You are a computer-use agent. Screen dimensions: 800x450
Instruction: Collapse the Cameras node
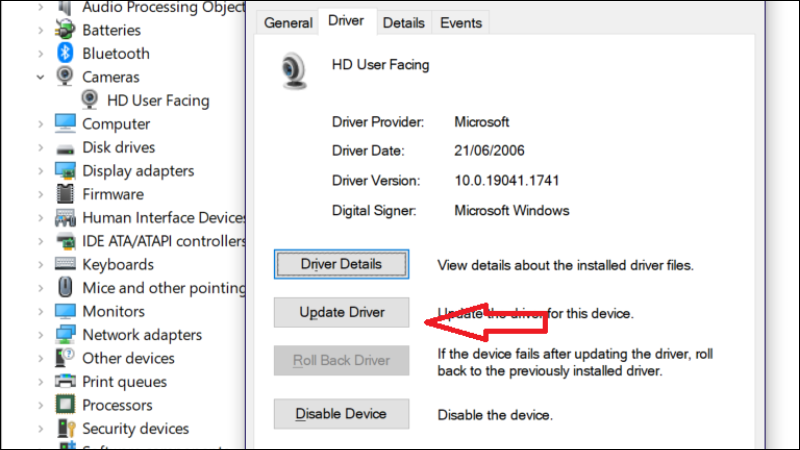pos(40,77)
